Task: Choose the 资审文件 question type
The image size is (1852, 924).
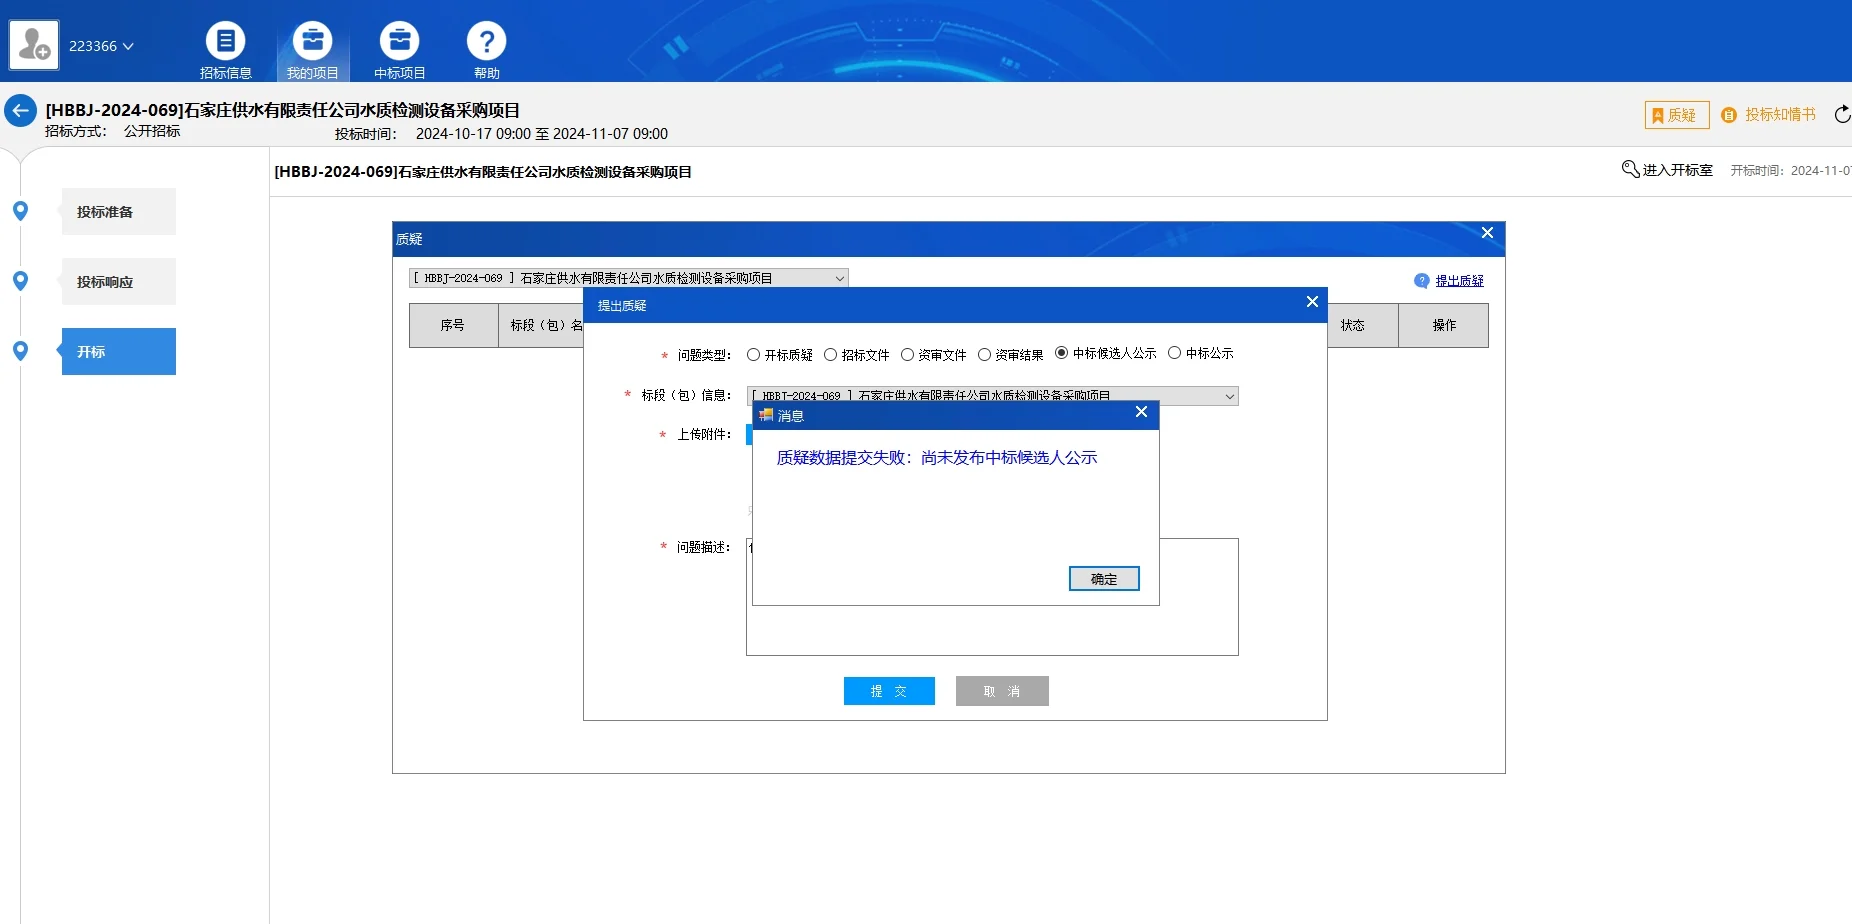Action: (x=906, y=354)
